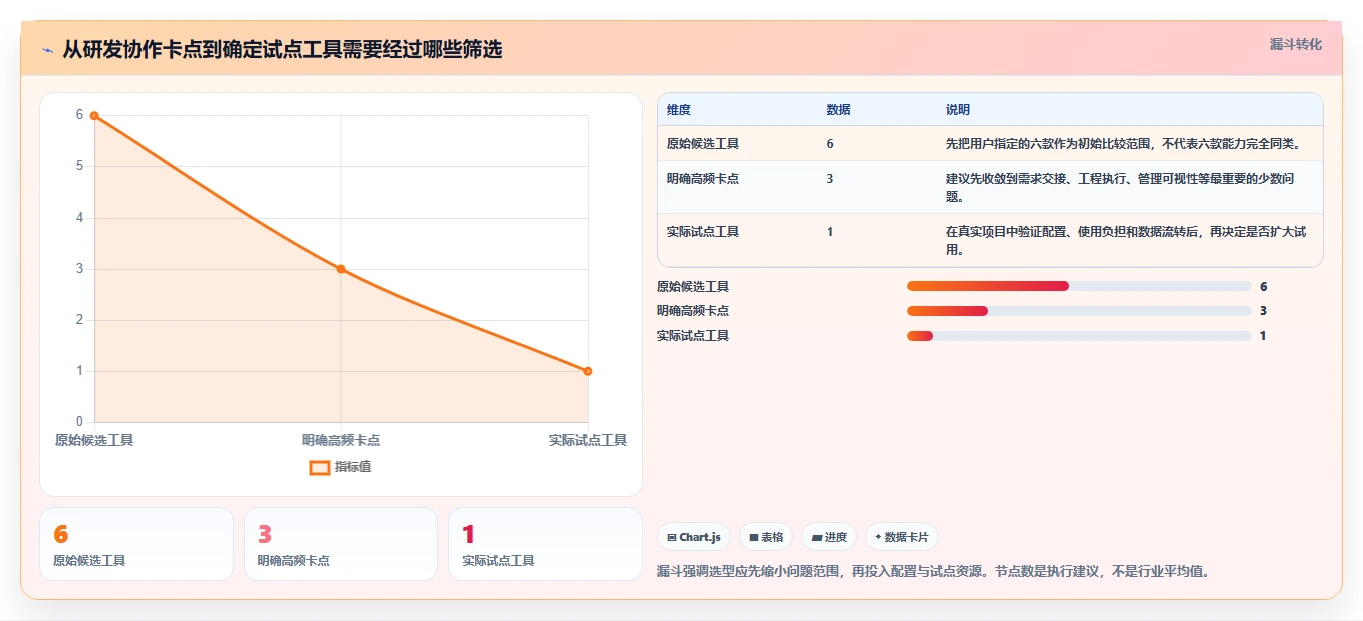Click the 说明 column header

click(x=958, y=110)
